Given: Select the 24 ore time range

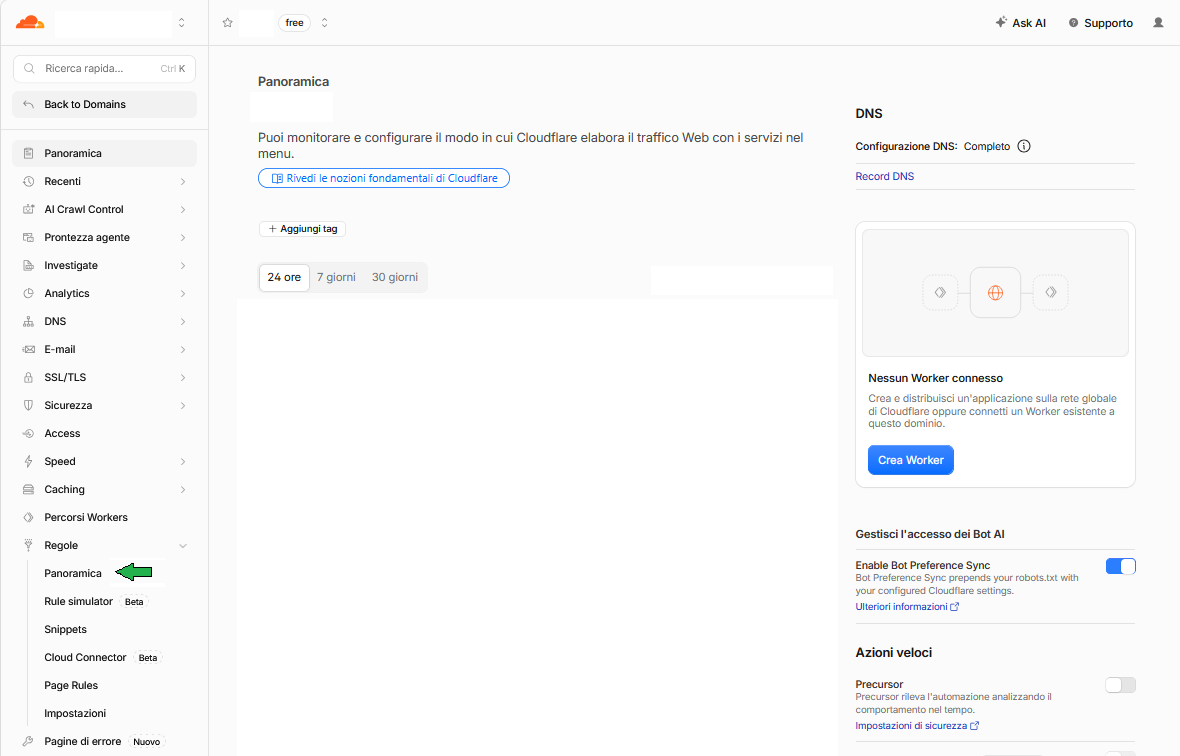Looking at the screenshot, I should 284,278.
